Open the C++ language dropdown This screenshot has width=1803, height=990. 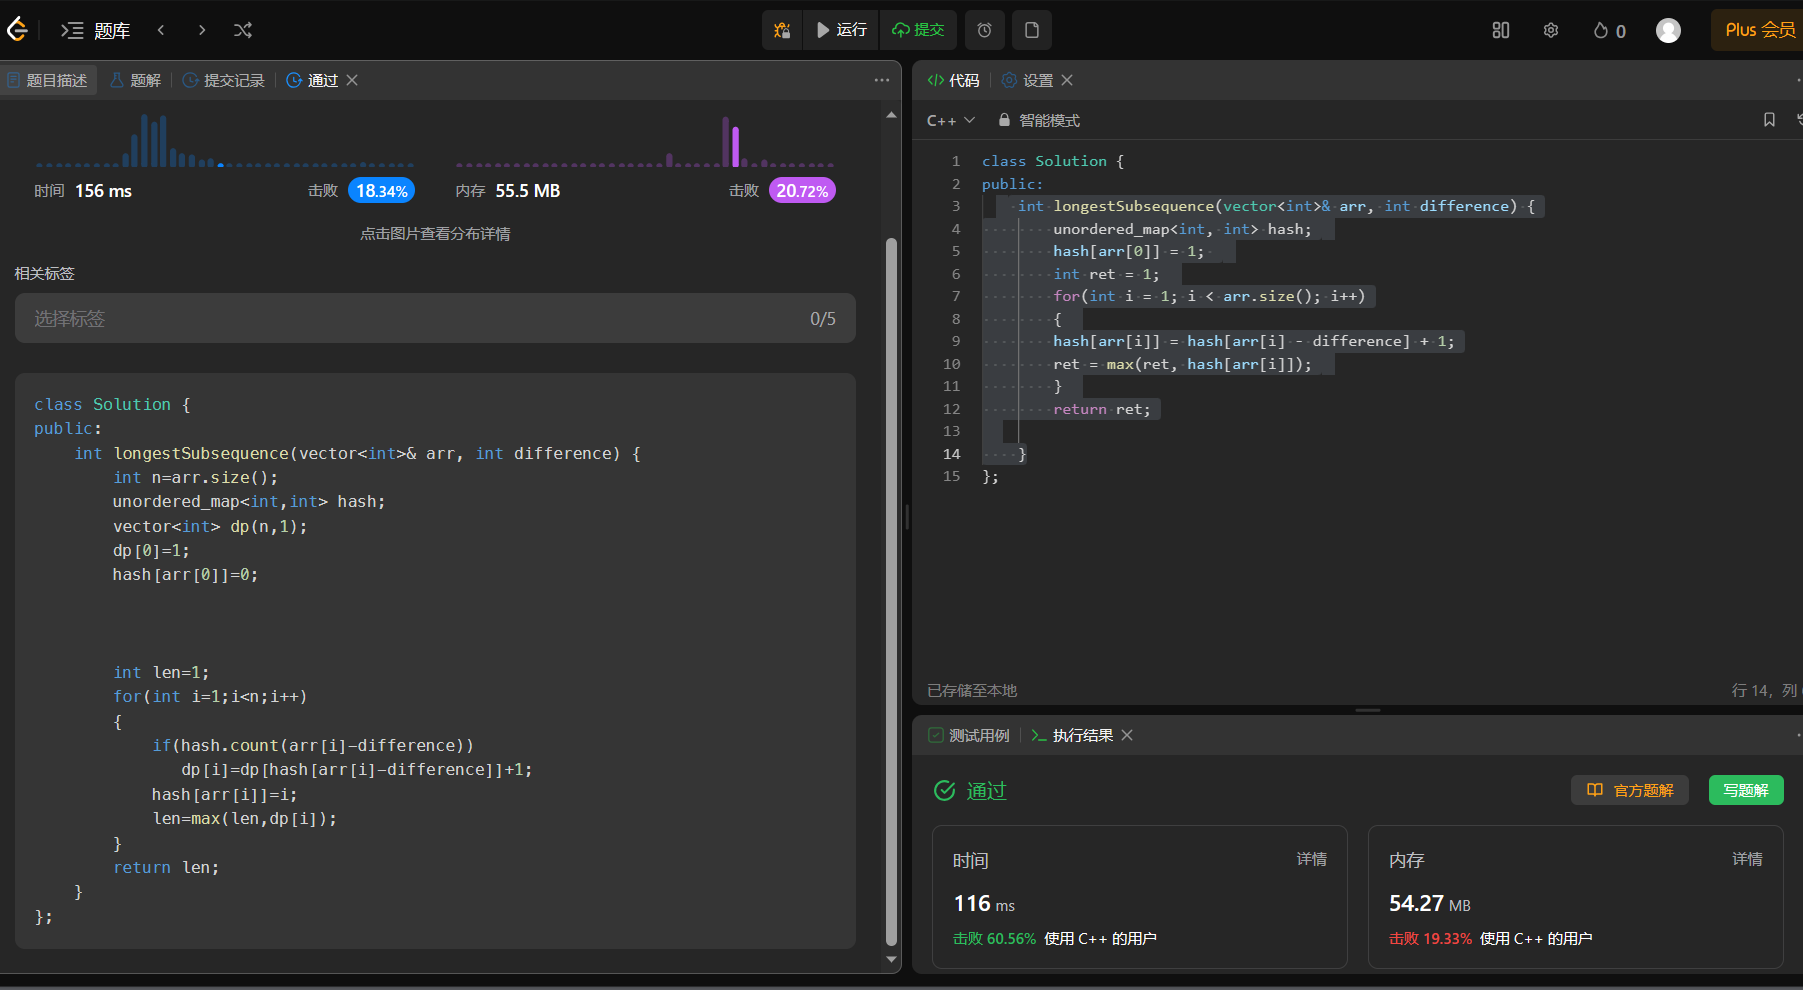[950, 120]
